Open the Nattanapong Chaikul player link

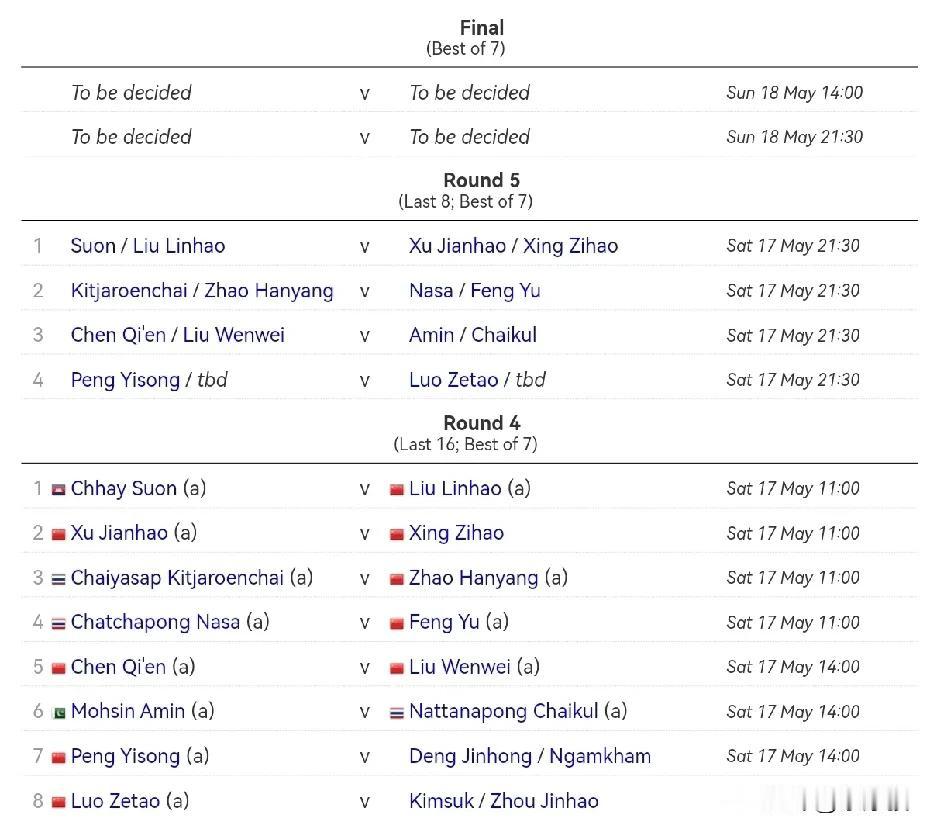coord(503,711)
